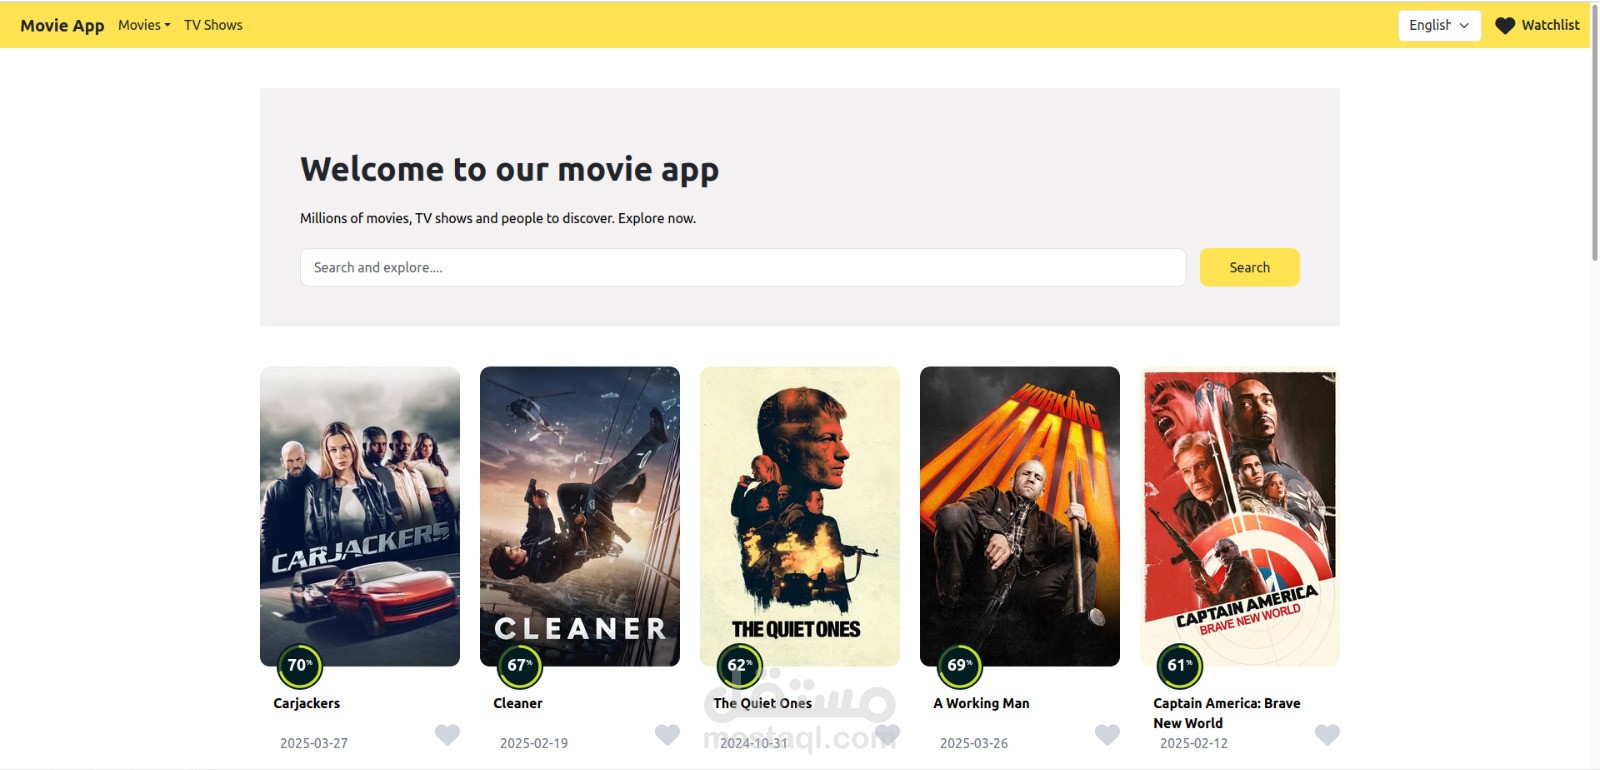
Task: Click the 62% score badge on Quiet Ones
Action: [x=740, y=666]
